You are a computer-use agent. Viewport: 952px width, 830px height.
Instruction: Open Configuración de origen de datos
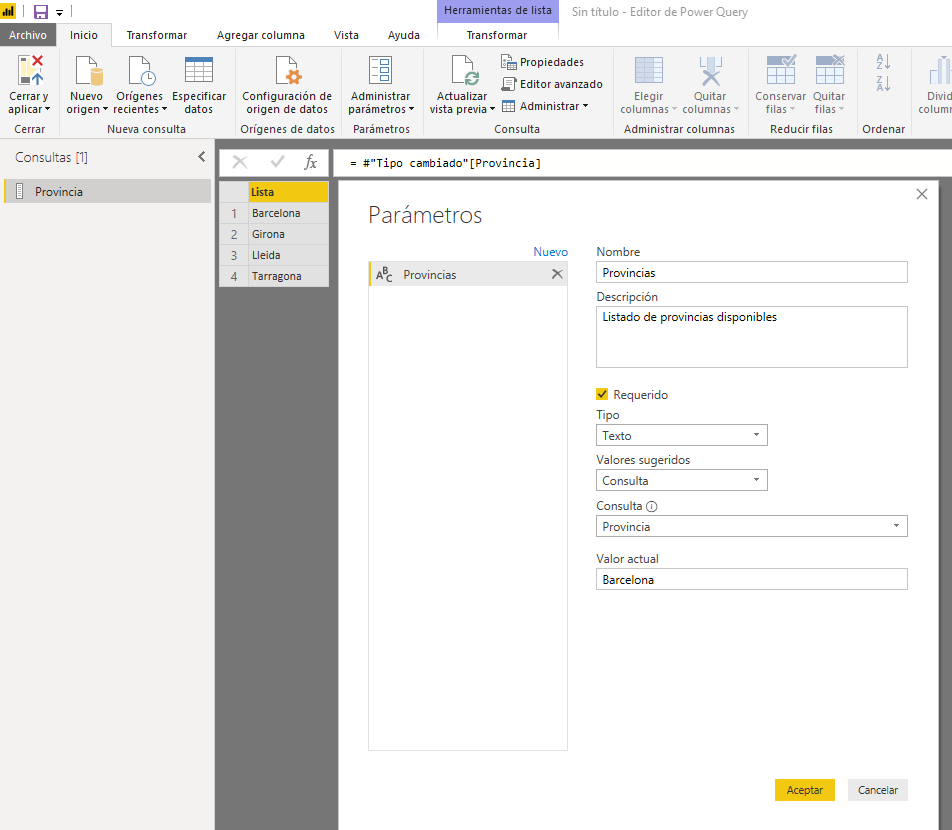pyautogui.click(x=286, y=72)
